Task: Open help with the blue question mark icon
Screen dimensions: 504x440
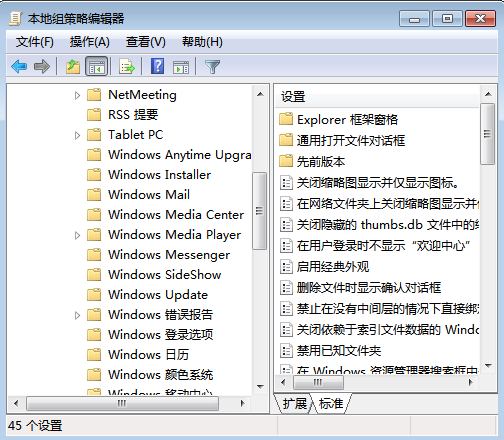Action: (x=157, y=66)
